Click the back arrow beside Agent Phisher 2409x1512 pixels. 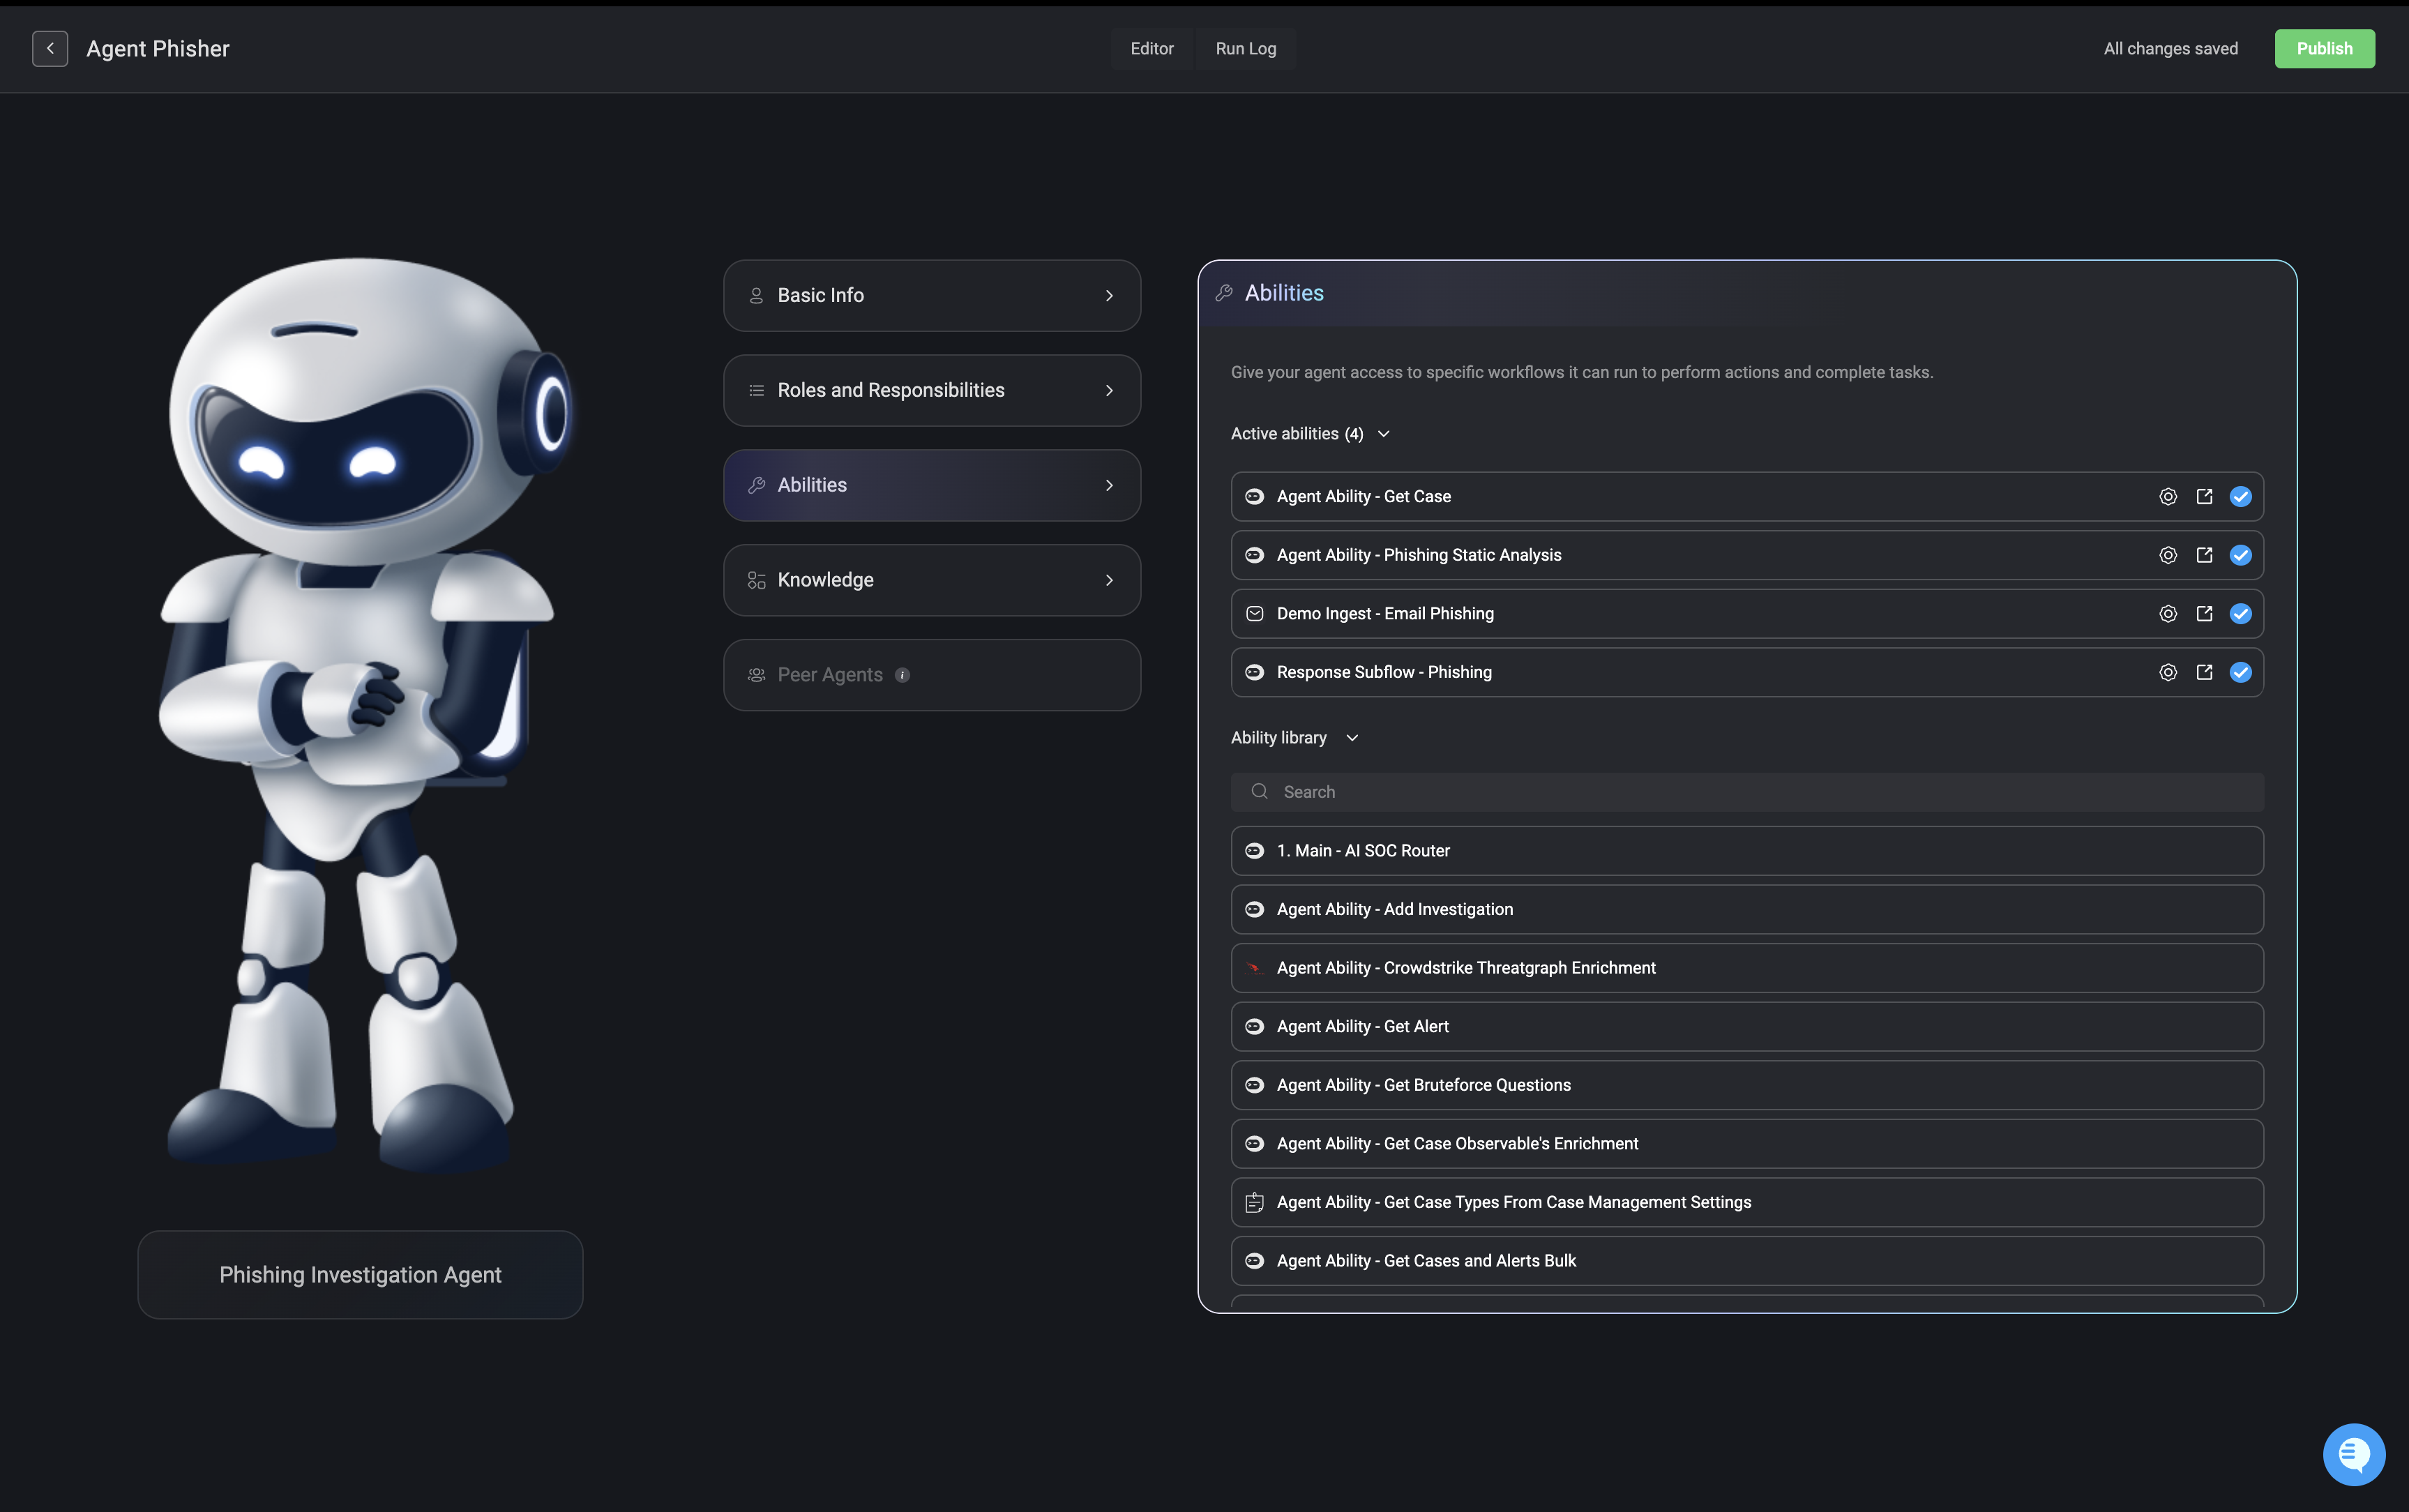pos(50,48)
